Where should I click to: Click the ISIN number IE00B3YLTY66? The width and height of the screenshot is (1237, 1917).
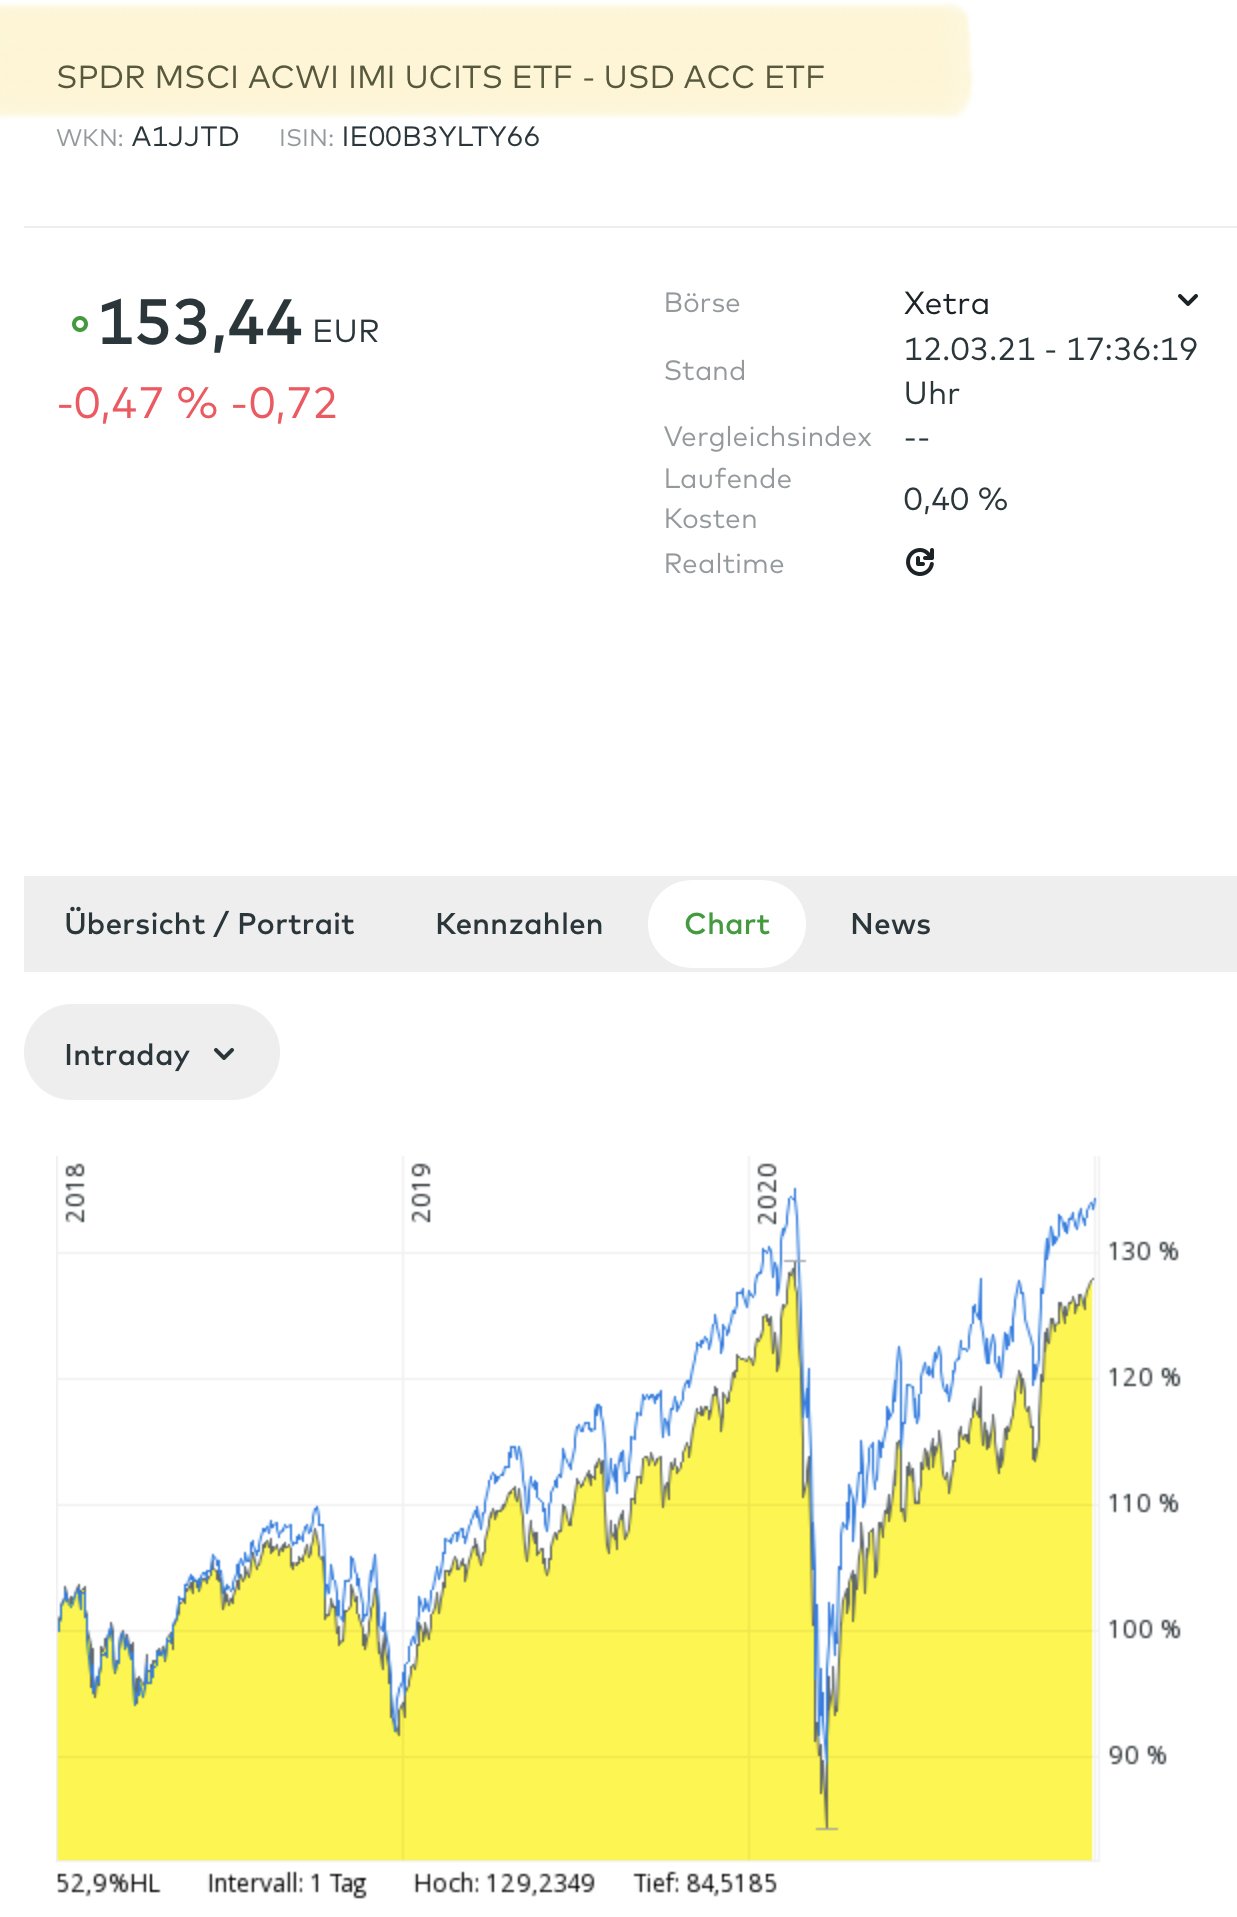(440, 137)
